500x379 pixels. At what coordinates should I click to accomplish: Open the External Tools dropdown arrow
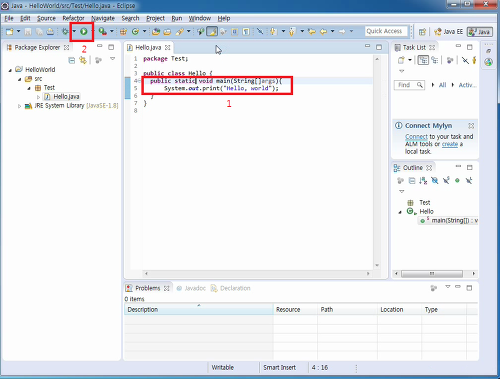[x=112, y=31]
